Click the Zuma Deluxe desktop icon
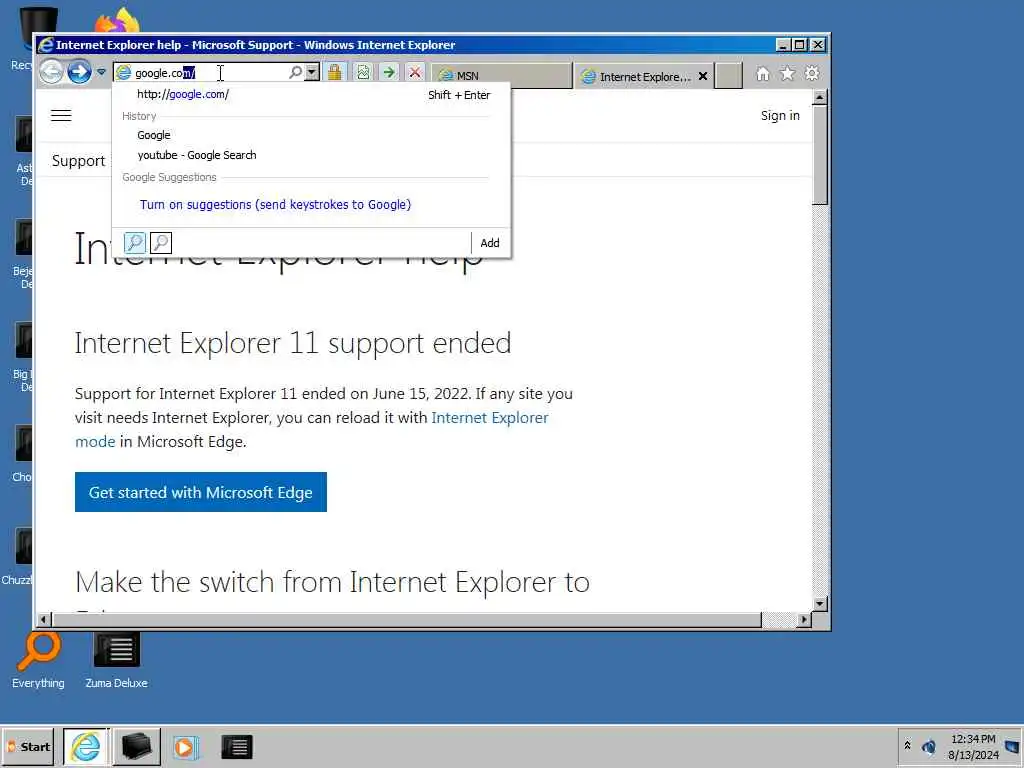The image size is (1024, 768). (116, 660)
